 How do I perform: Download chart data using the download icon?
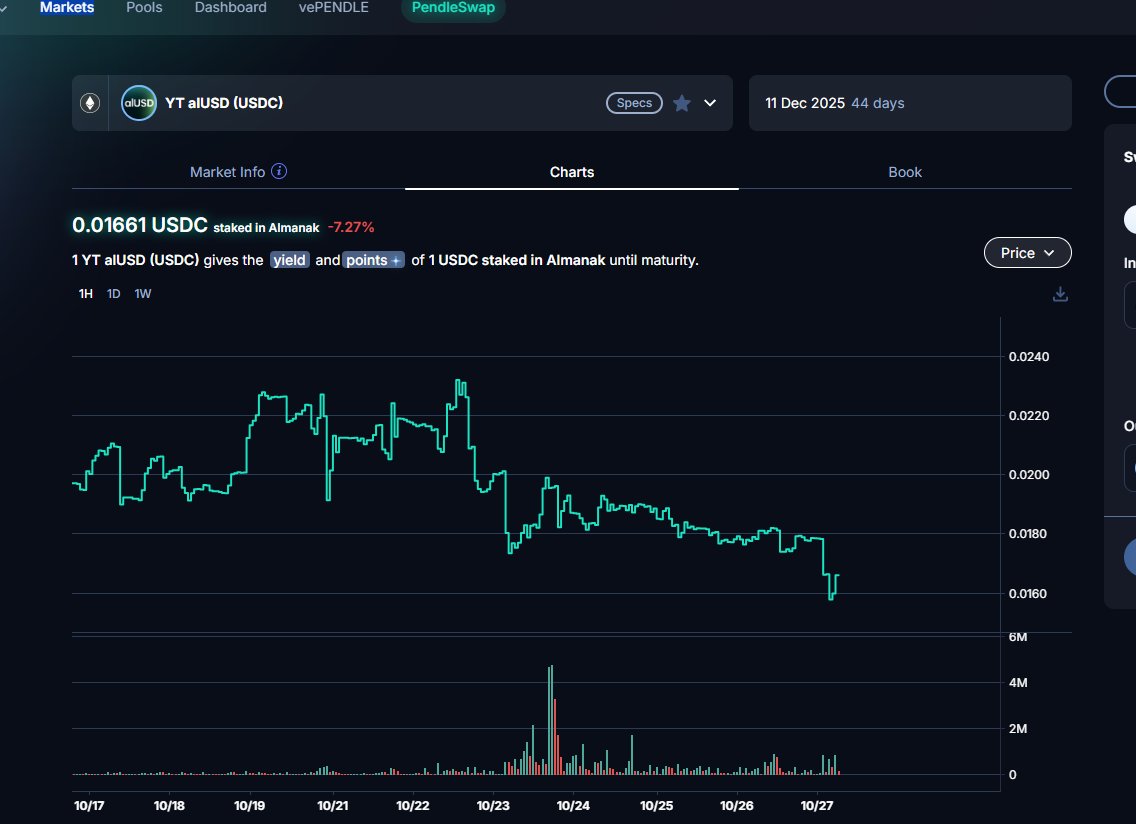pyautogui.click(x=1061, y=294)
